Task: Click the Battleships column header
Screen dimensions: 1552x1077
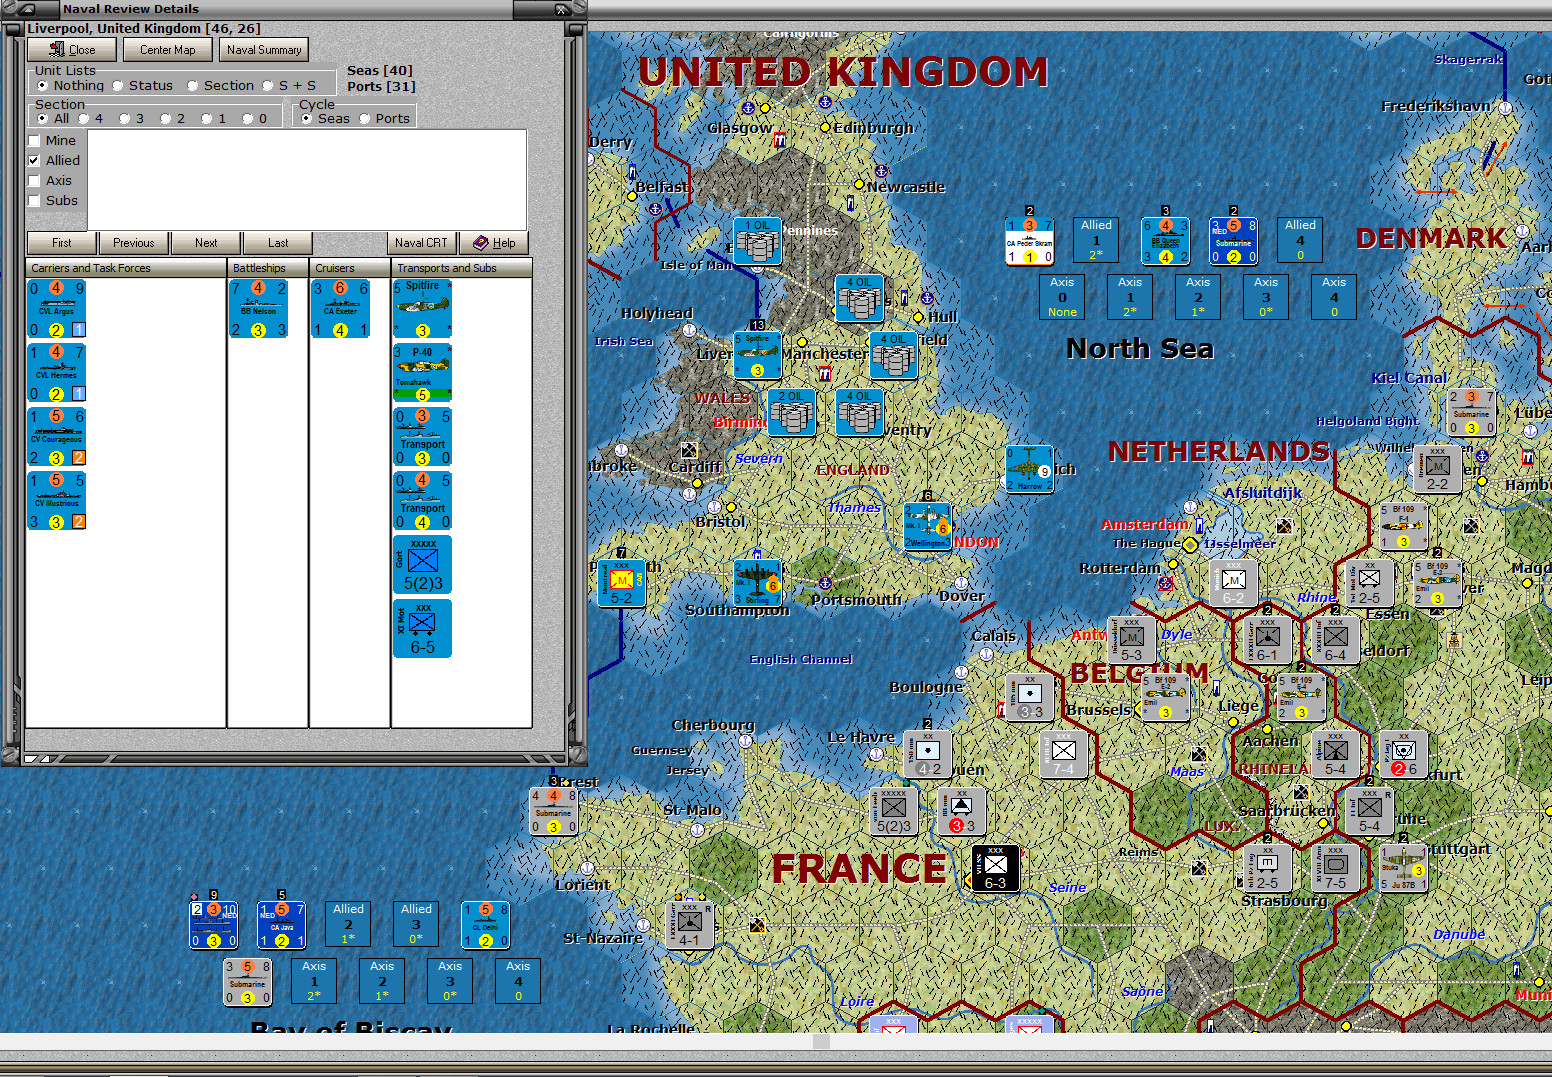Action: tap(268, 268)
